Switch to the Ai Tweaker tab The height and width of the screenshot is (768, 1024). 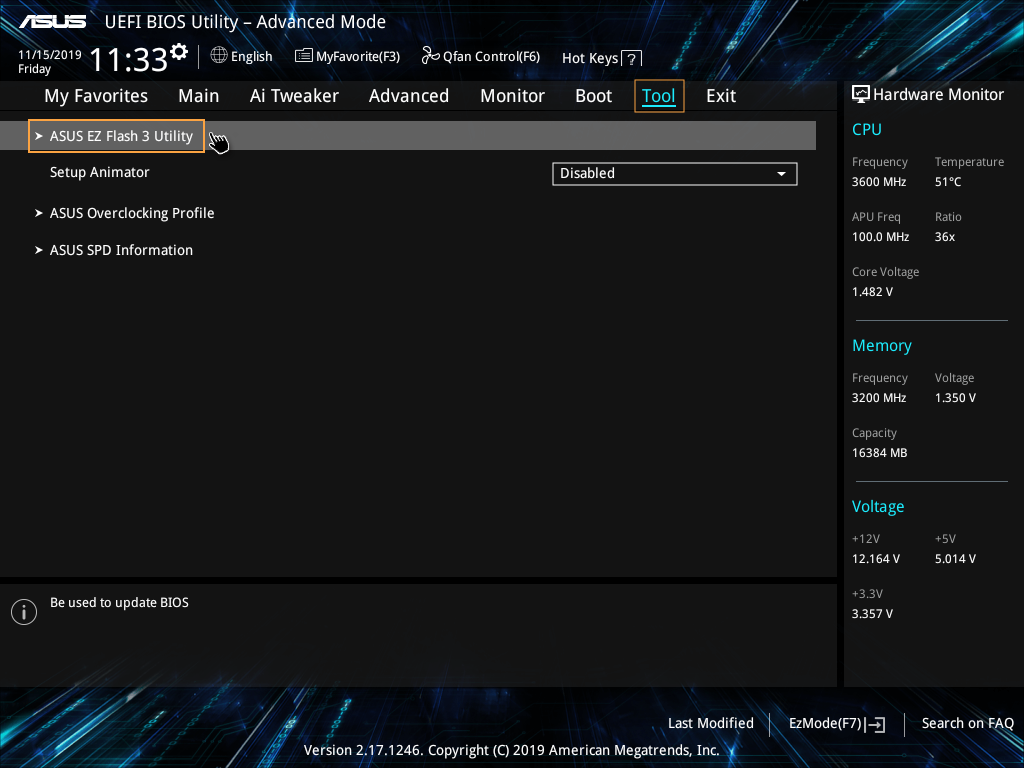[294, 96]
